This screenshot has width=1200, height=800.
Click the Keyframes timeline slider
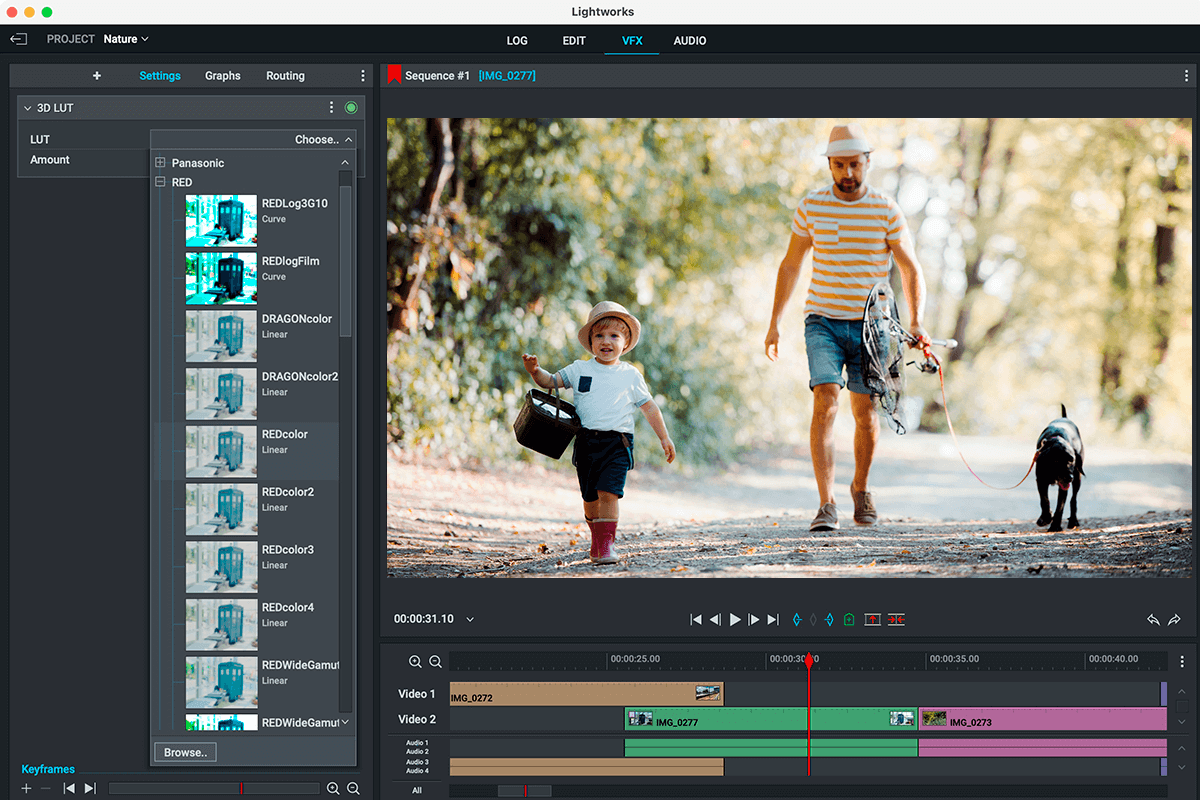pos(213,787)
